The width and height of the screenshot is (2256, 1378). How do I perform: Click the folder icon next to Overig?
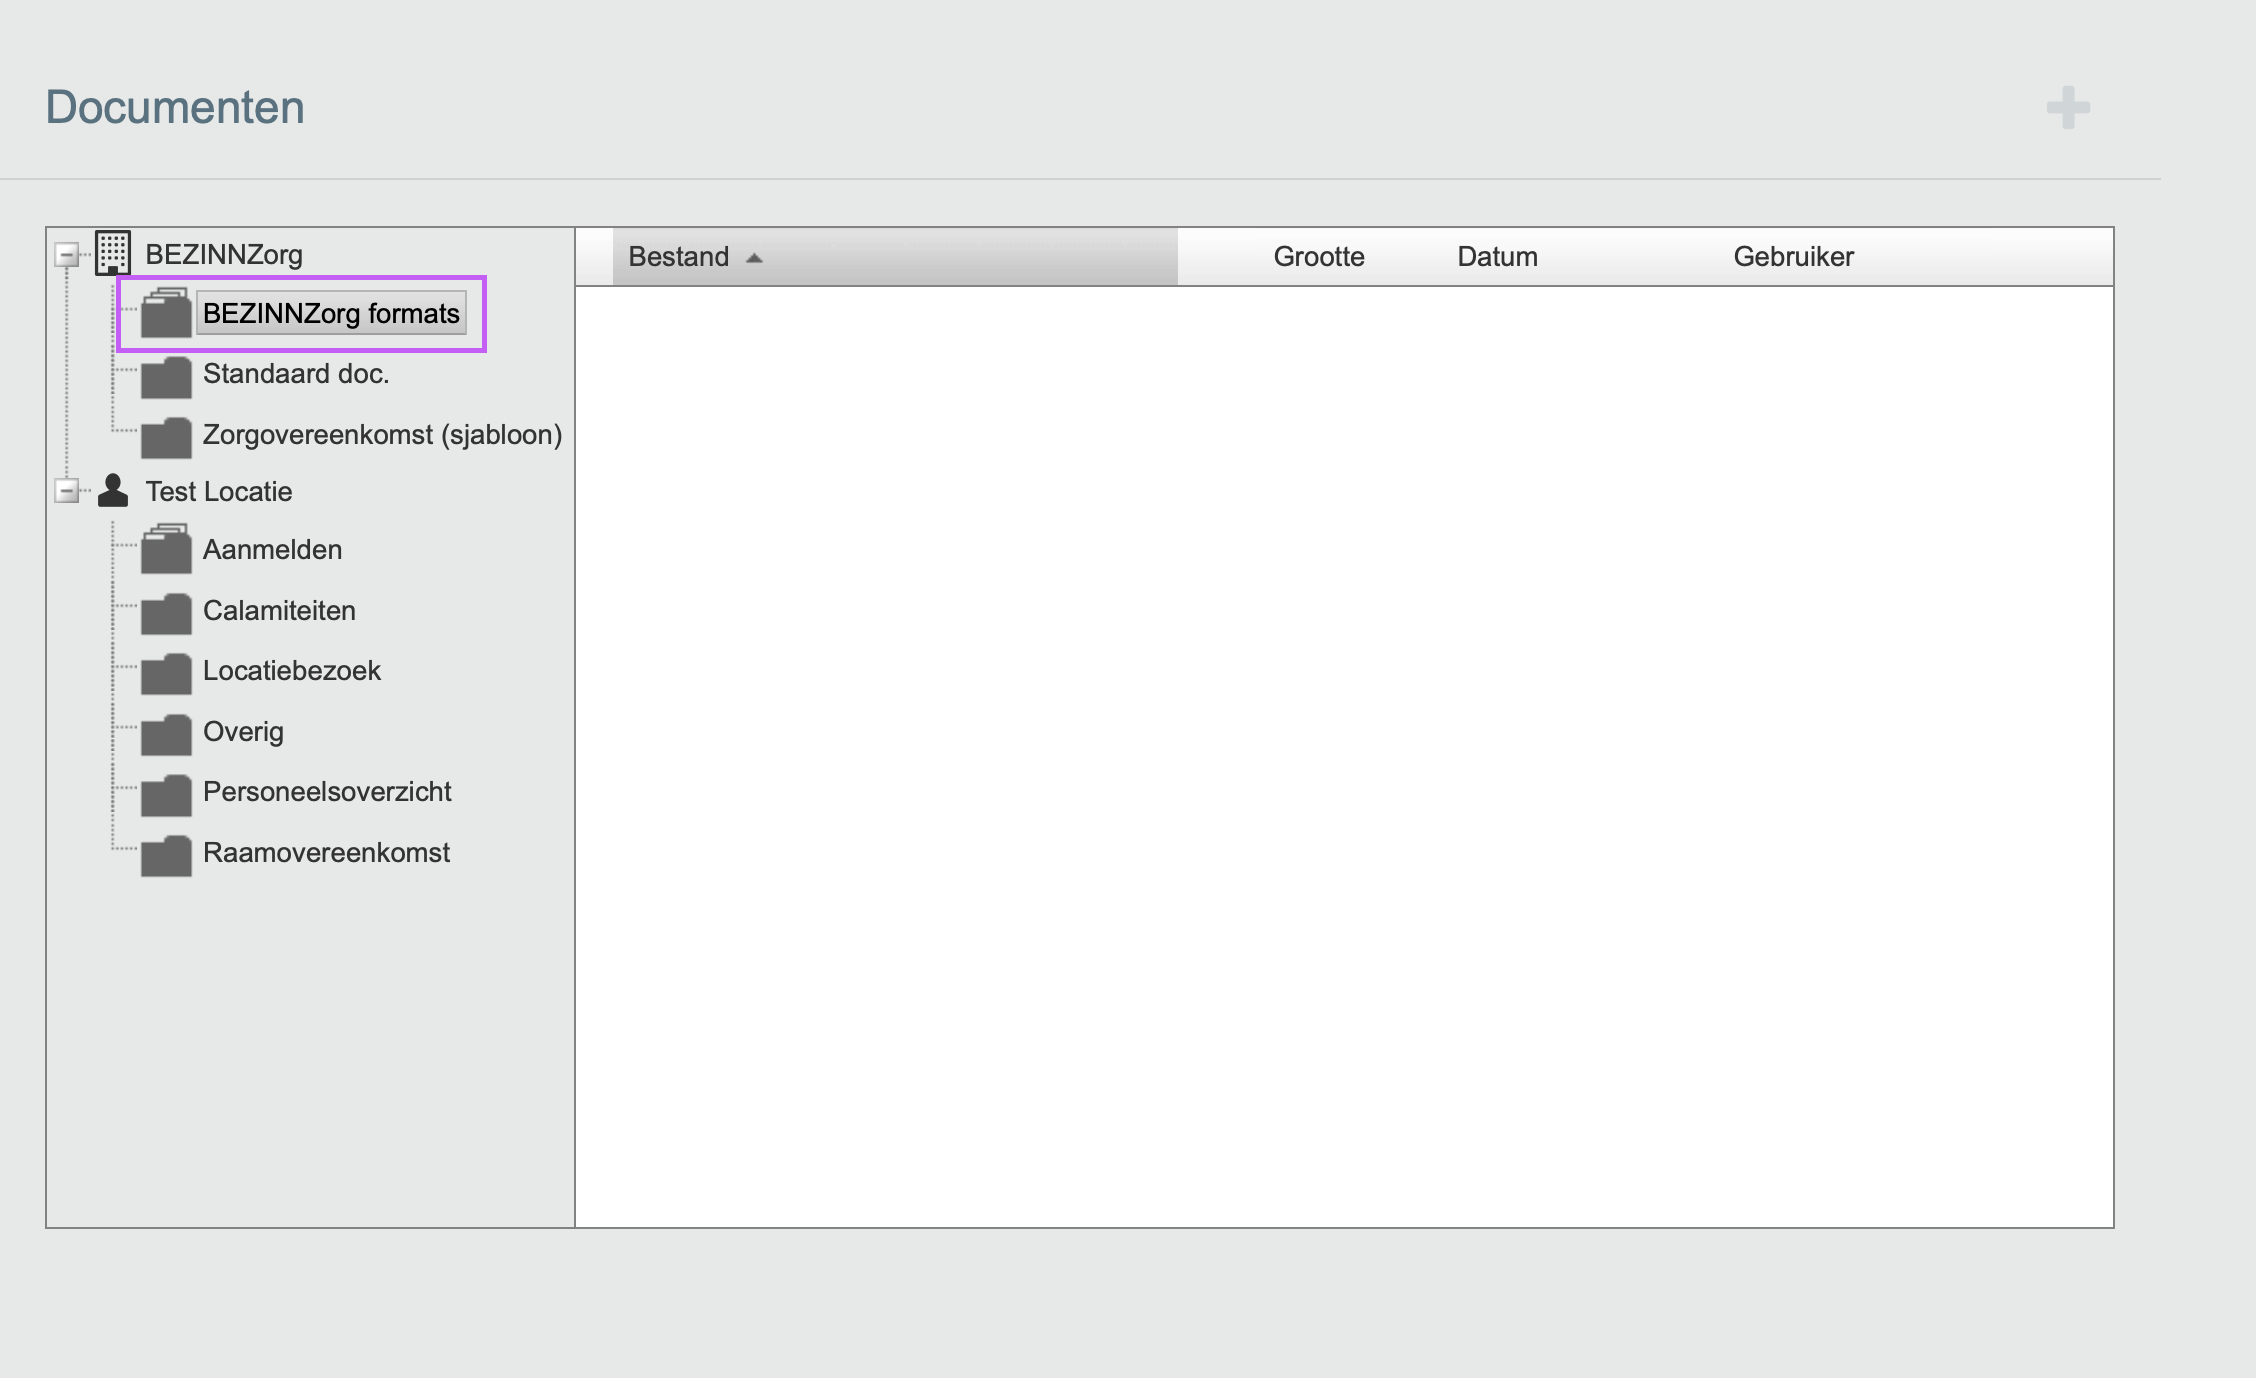pos(166,734)
